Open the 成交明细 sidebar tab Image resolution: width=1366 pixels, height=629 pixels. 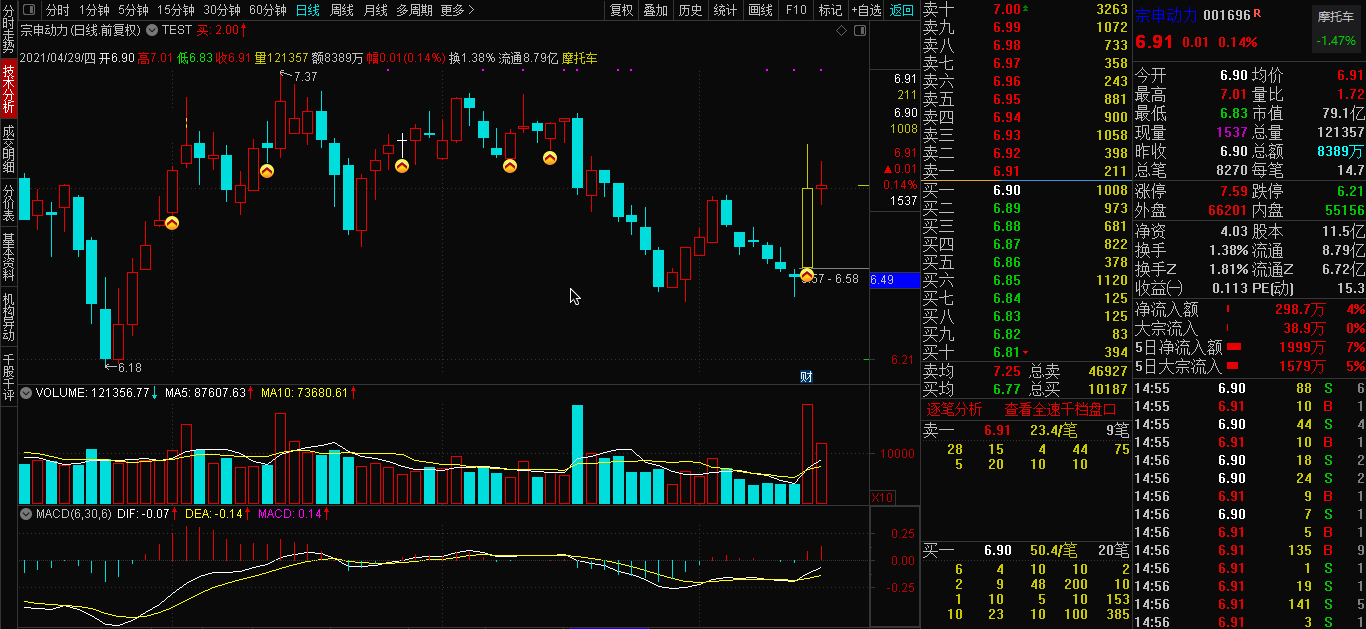8,148
